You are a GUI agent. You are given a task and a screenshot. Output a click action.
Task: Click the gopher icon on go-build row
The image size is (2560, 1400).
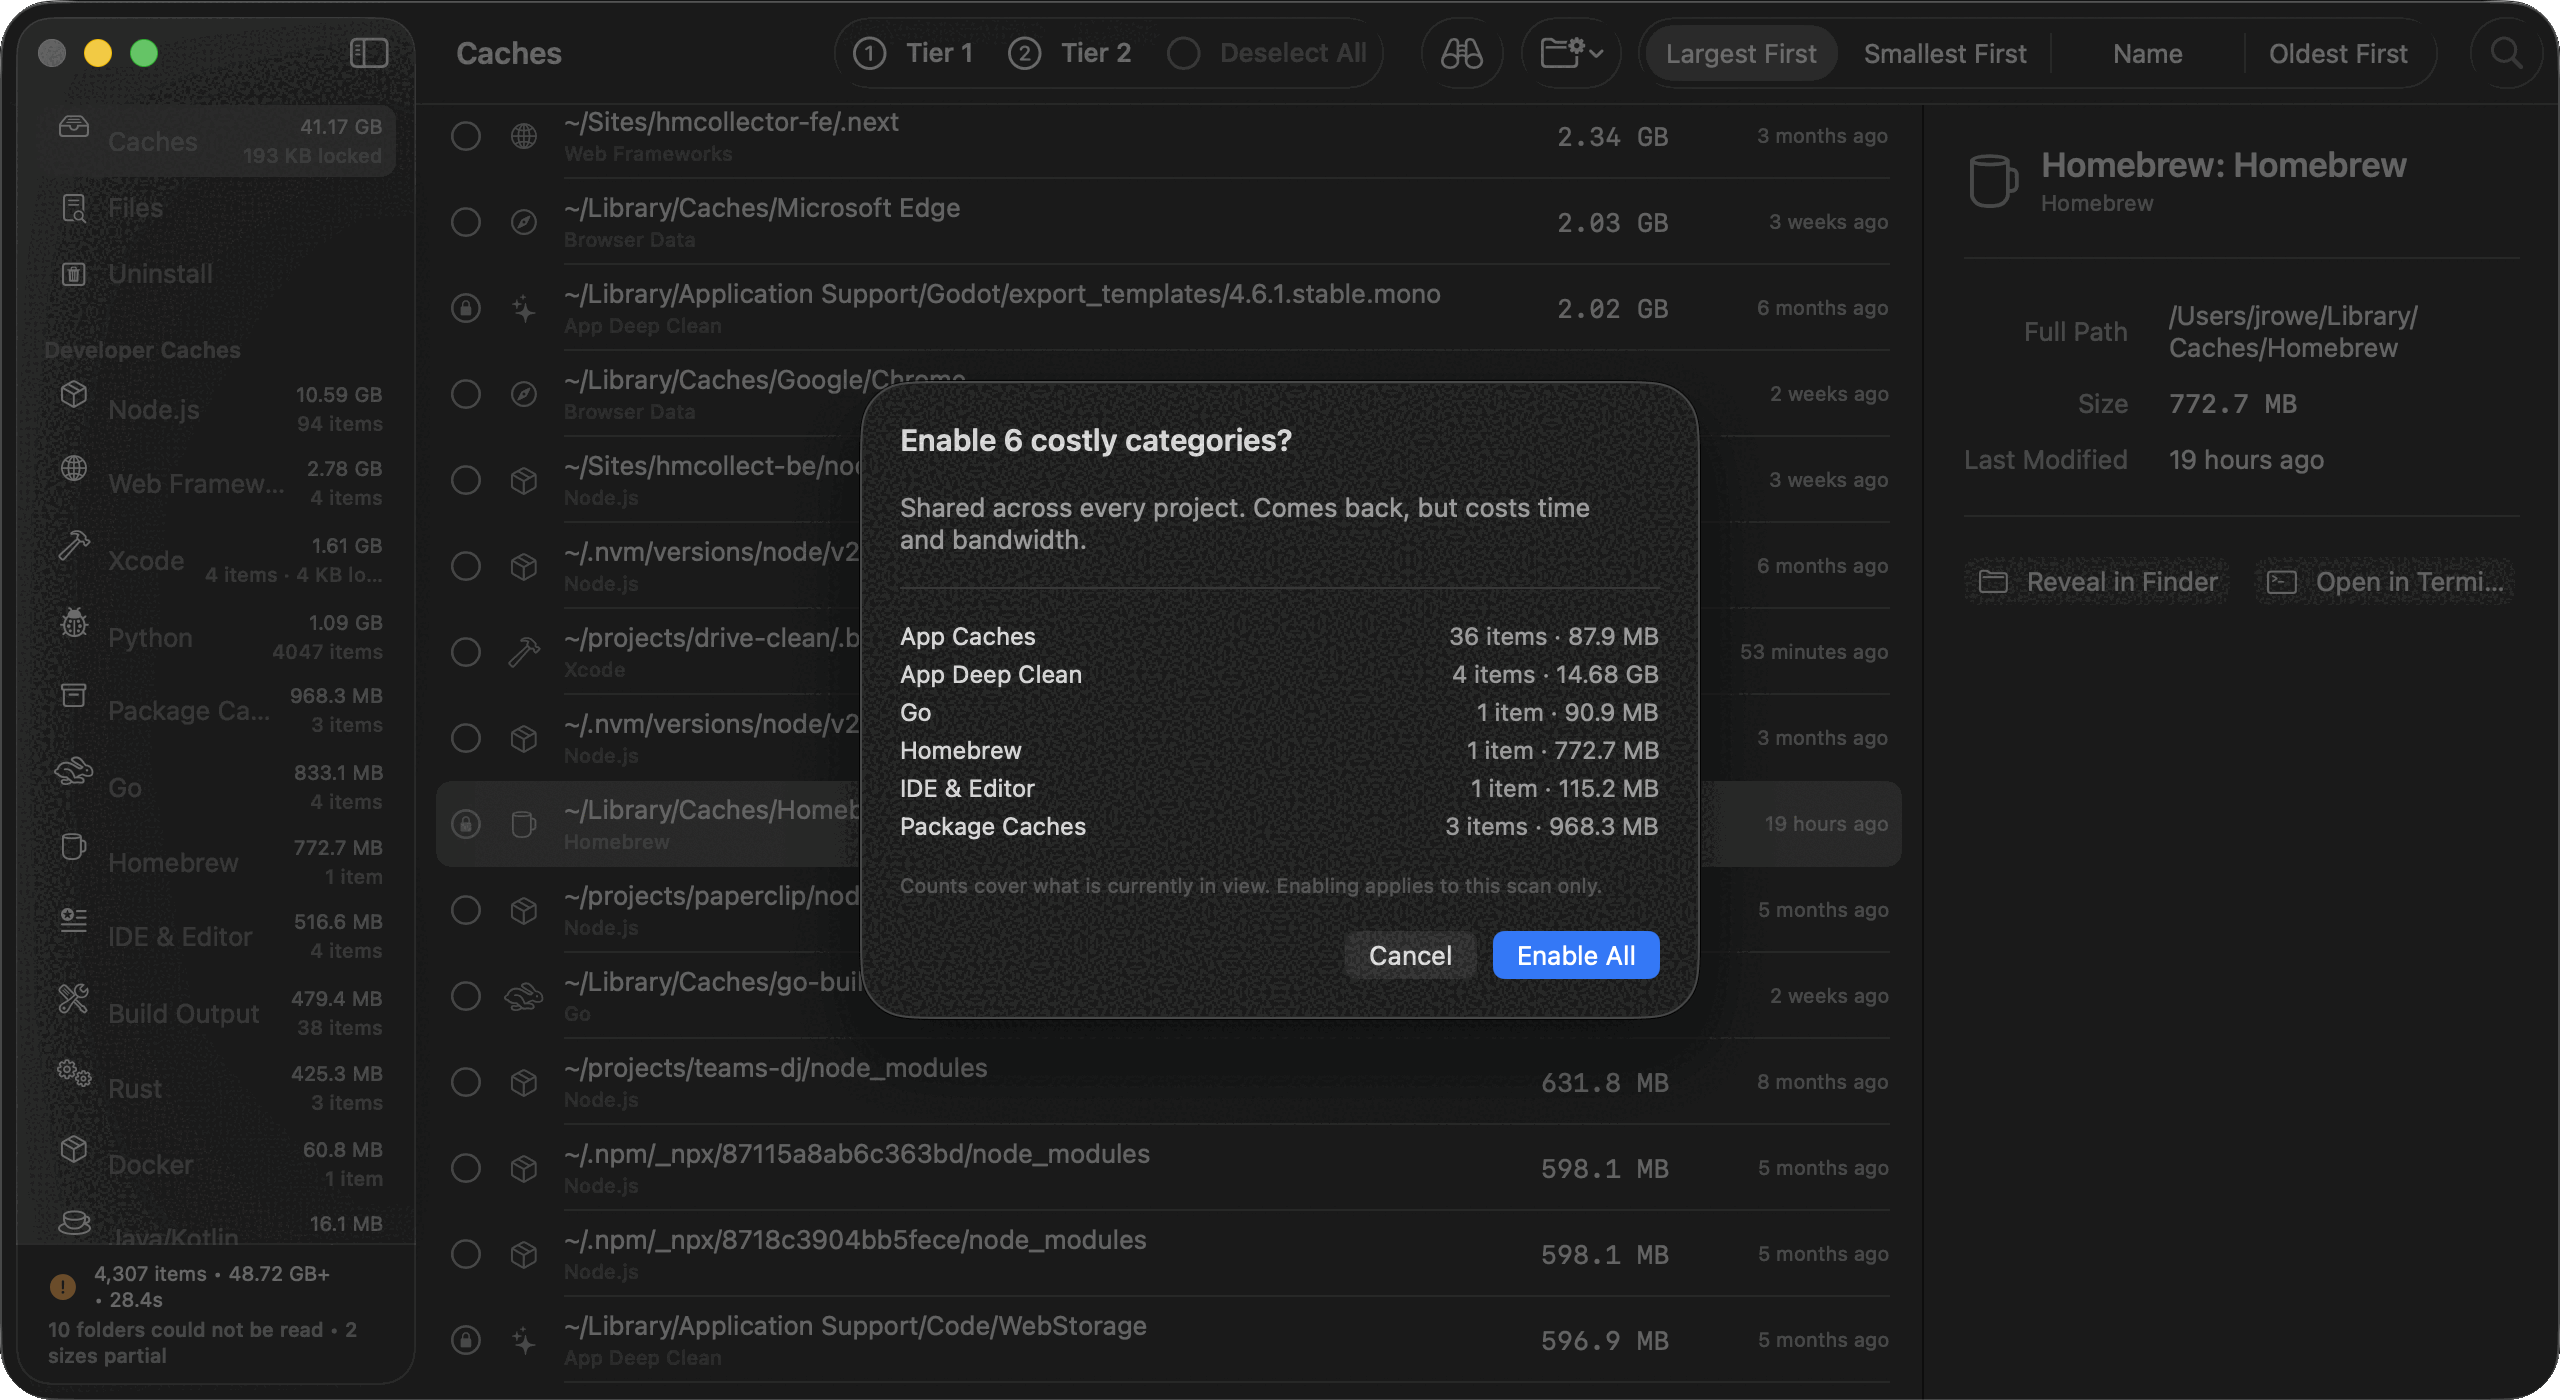coord(524,996)
